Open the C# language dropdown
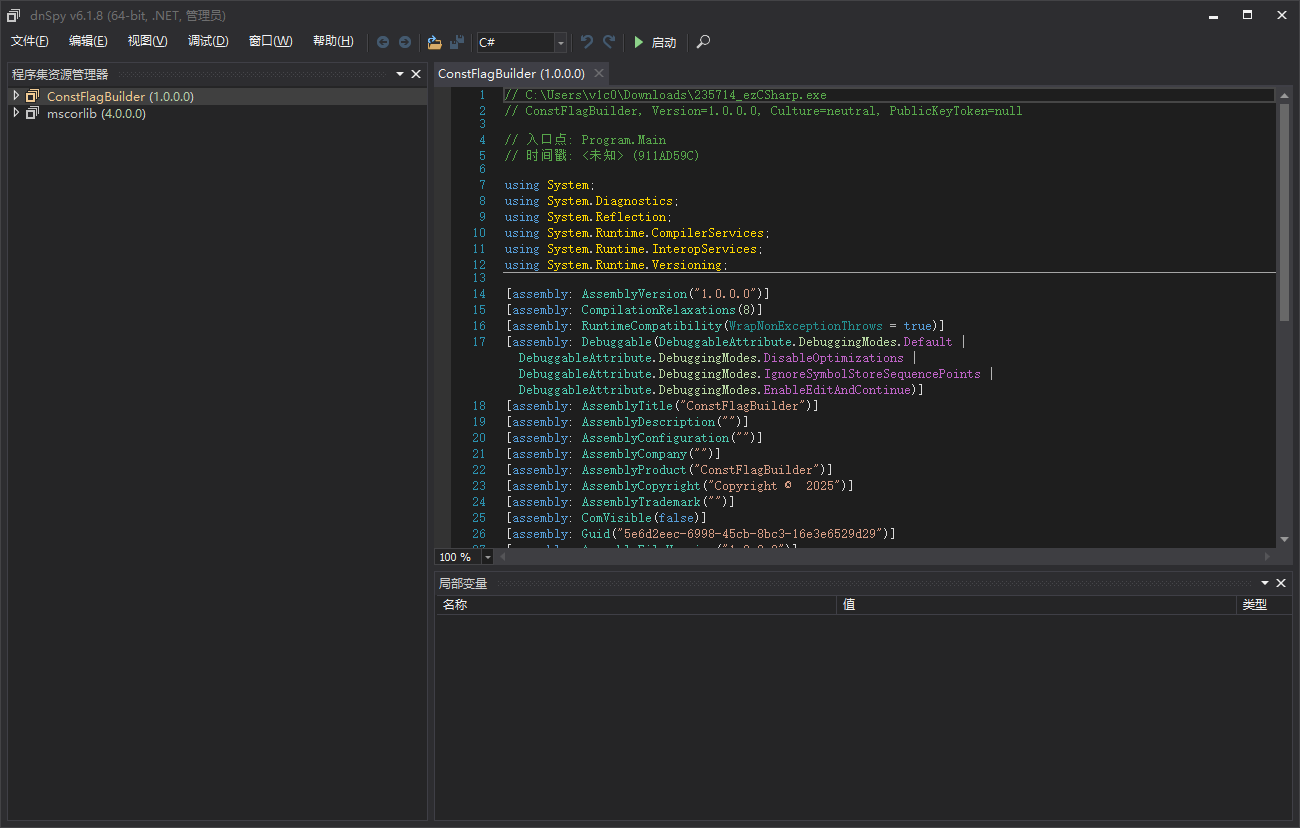1300x828 pixels. point(560,42)
